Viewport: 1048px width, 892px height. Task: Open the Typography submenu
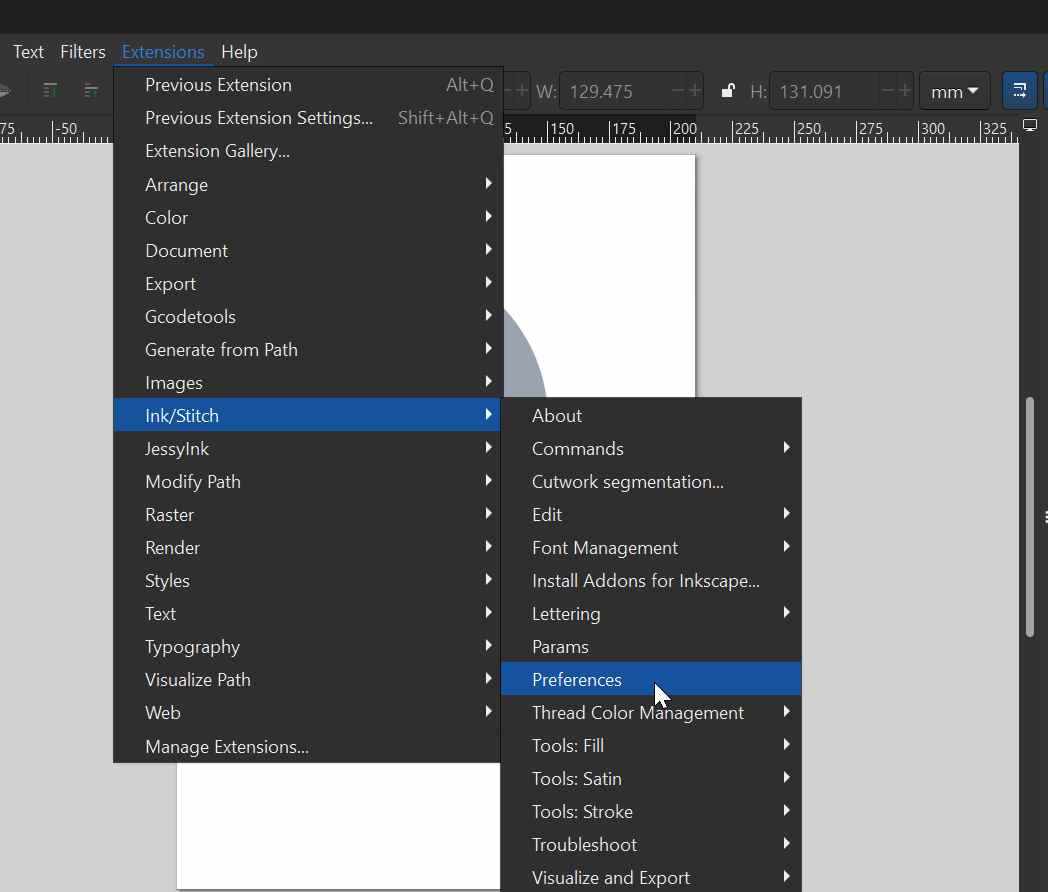[x=307, y=647]
